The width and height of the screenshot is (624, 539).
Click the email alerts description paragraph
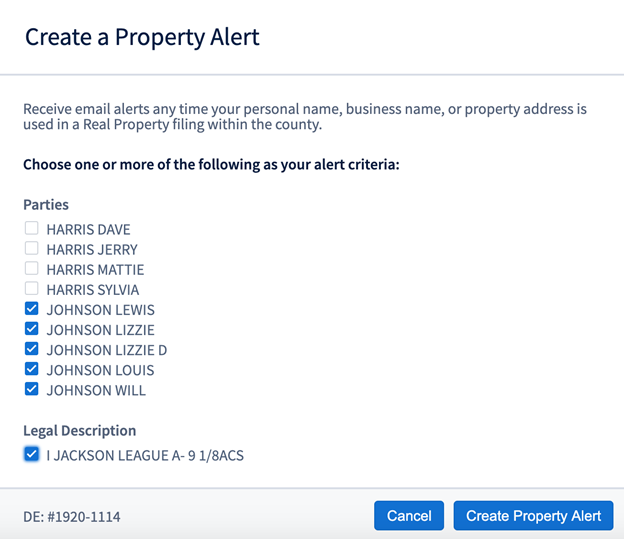304,116
